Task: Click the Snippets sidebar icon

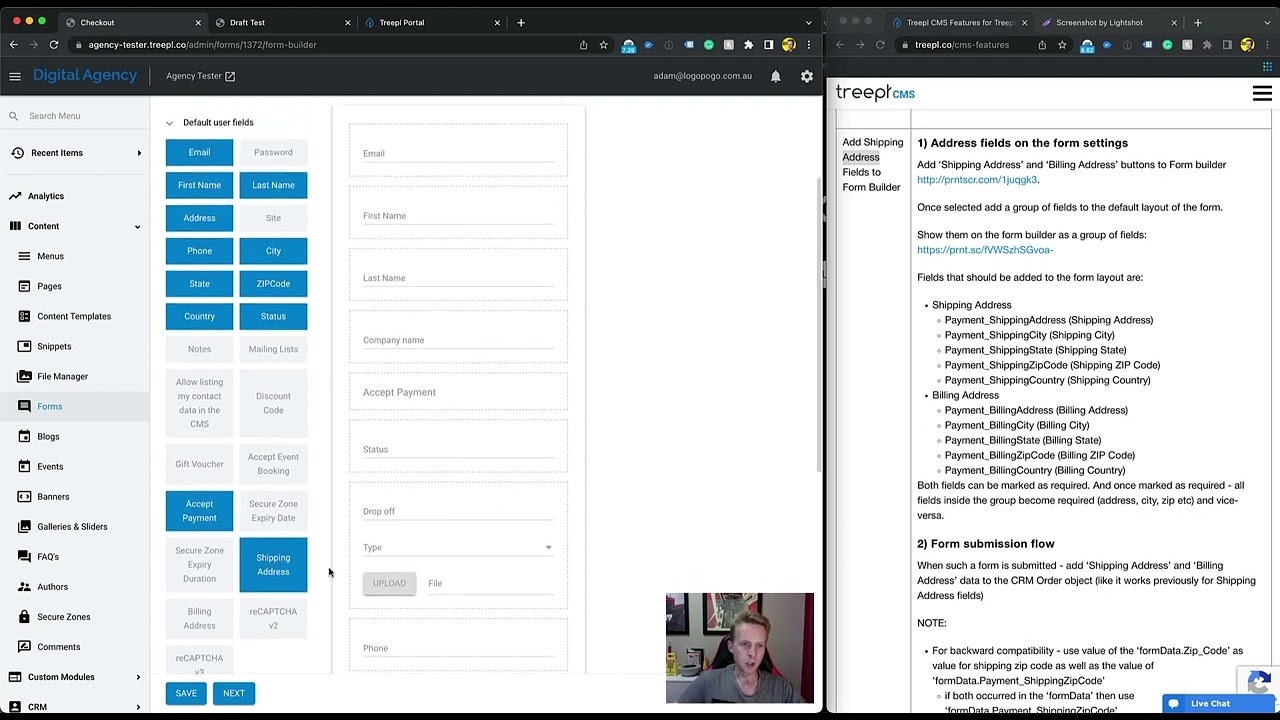Action: point(24,346)
